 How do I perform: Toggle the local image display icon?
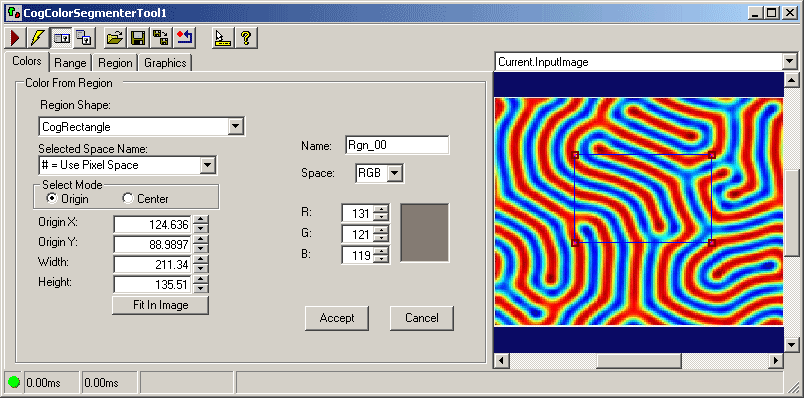tap(61, 38)
